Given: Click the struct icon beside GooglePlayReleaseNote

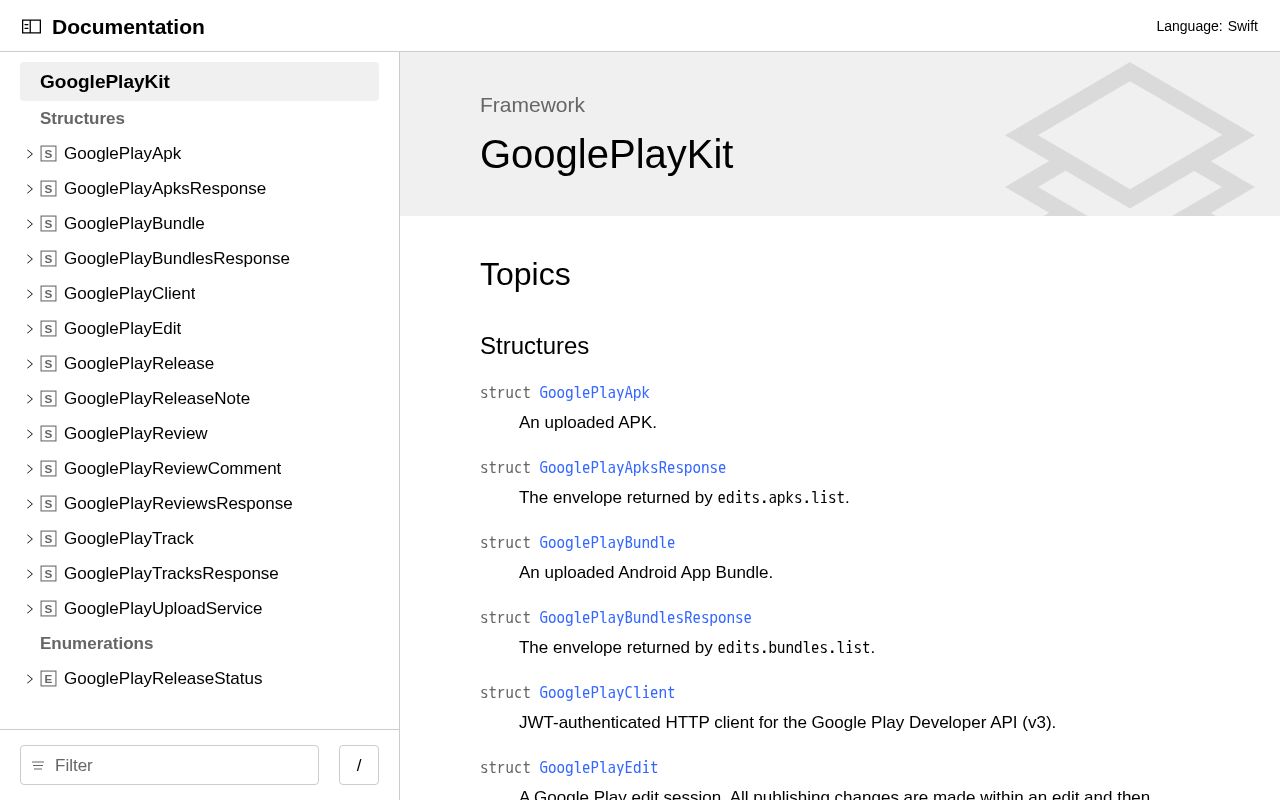Looking at the screenshot, I should tap(48, 399).
